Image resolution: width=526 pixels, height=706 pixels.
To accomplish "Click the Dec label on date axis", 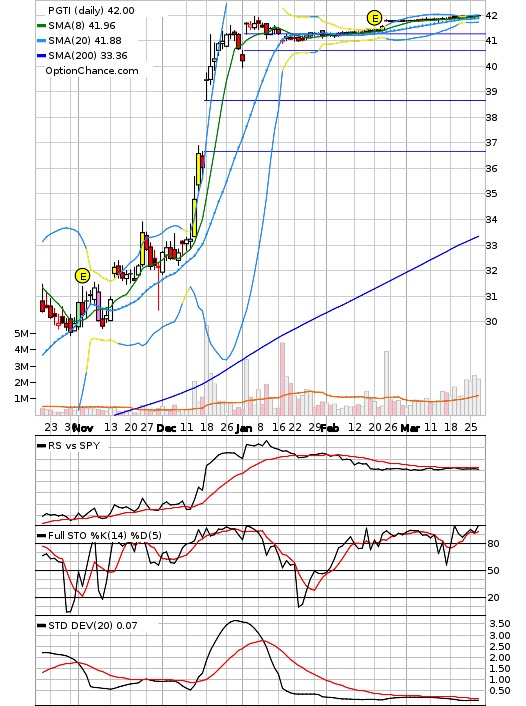I will (166, 428).
